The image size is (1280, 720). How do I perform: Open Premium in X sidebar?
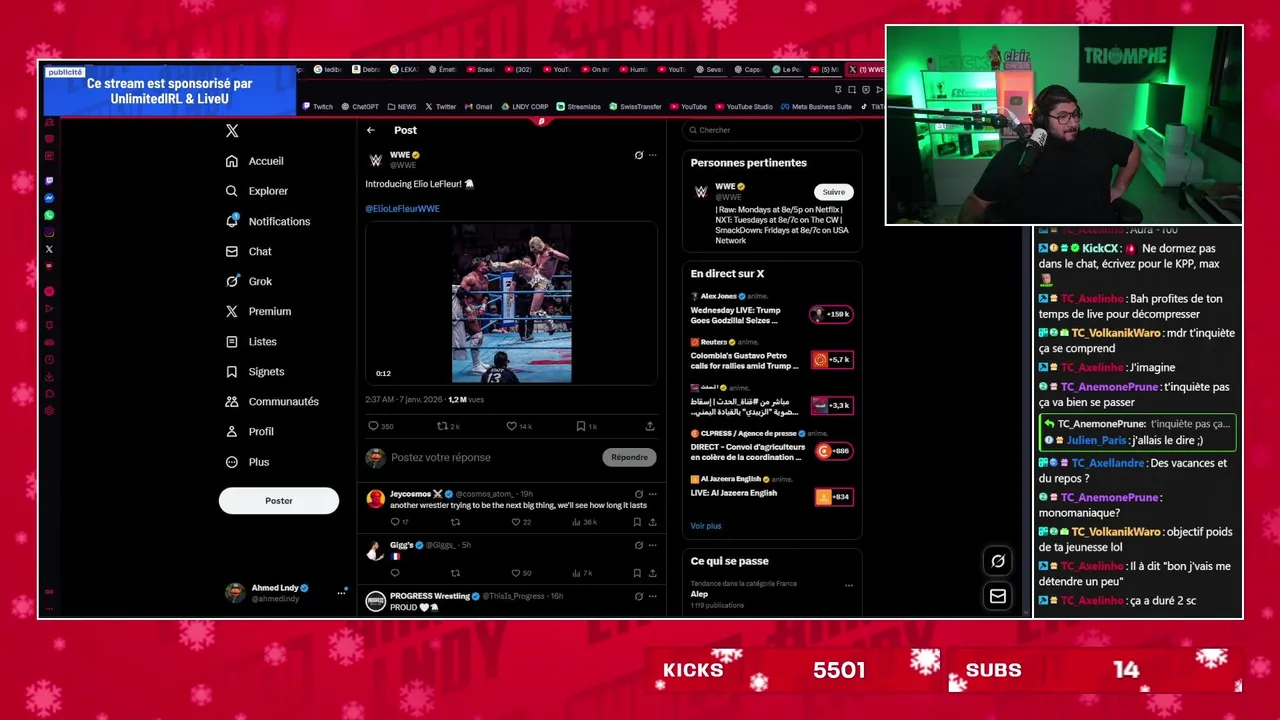click(x=259, y=311)
